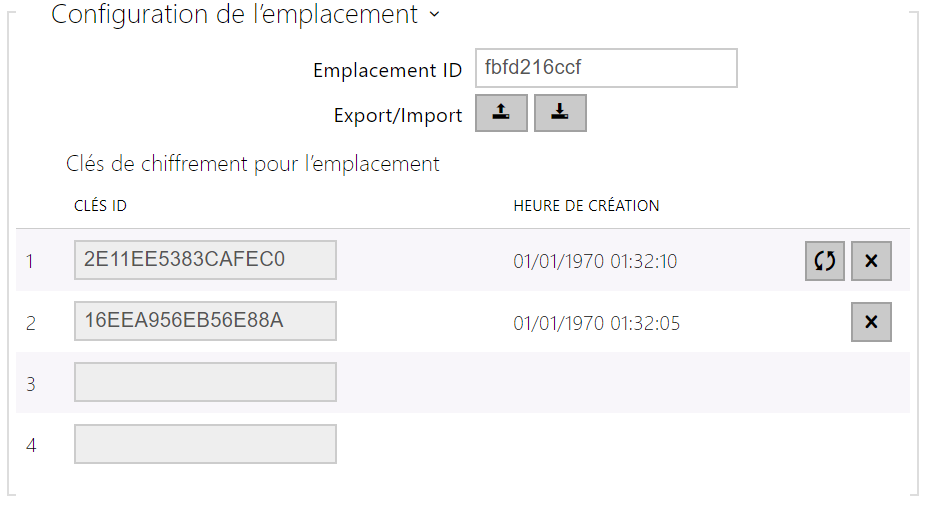Screen dimensions: 926x510
Task: Click the HEURE DE CRÉATION column header
Action: click(x=586, y=206)
